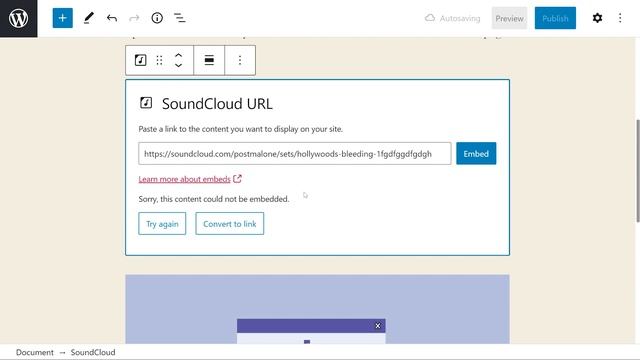Open the list view outline
This screenshot has height=360, width=640.
[x=180, y=18]
